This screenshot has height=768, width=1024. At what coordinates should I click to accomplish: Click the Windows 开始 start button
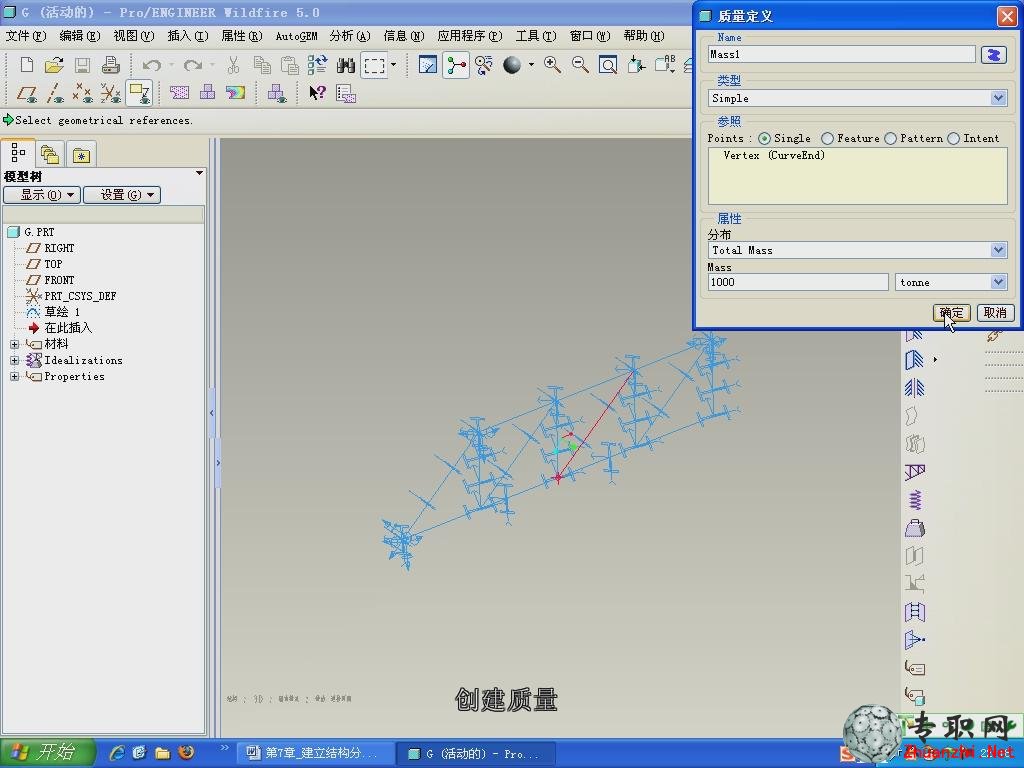[x=47, y=752]
